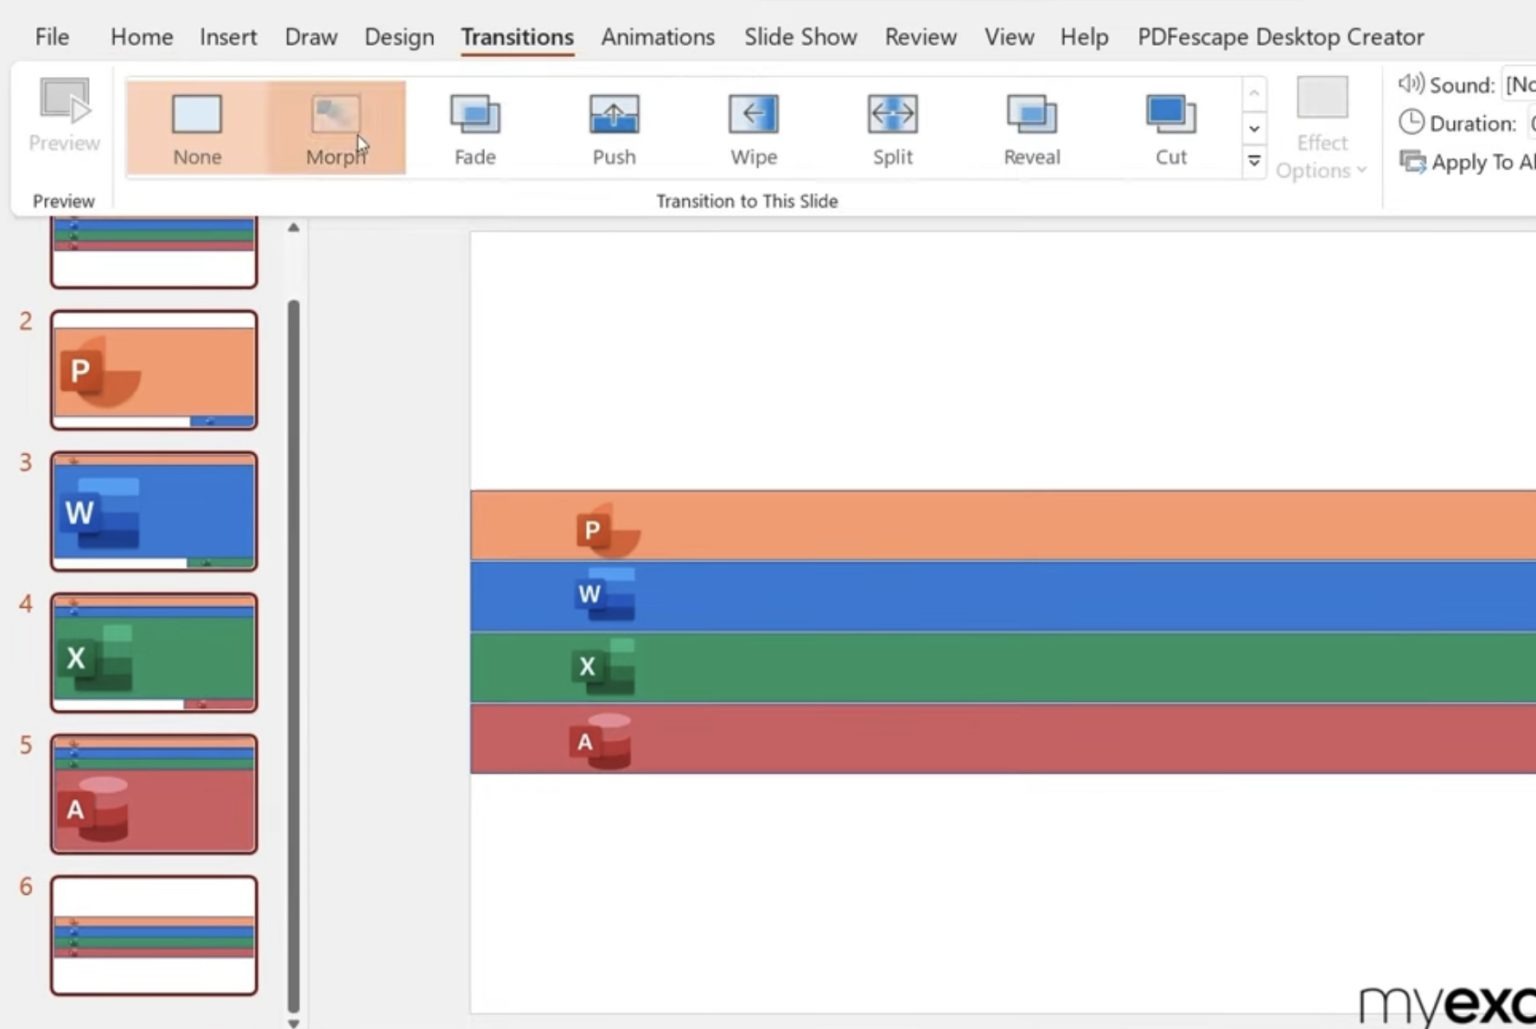1536x1029 pixels.
Task: Apply the Morph transition
Action: click(x=335, y=125)
